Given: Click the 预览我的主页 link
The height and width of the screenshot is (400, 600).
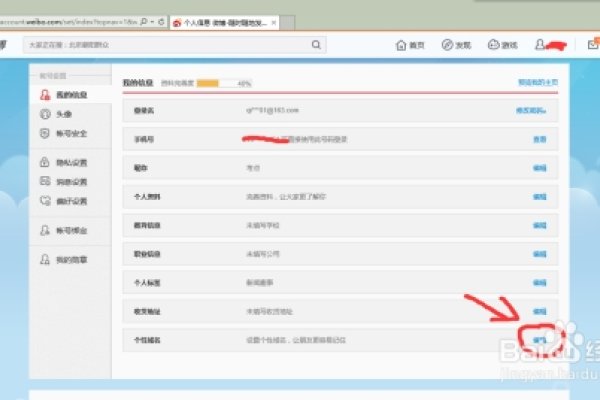Looking at the screenshot, I should (538, 82).
